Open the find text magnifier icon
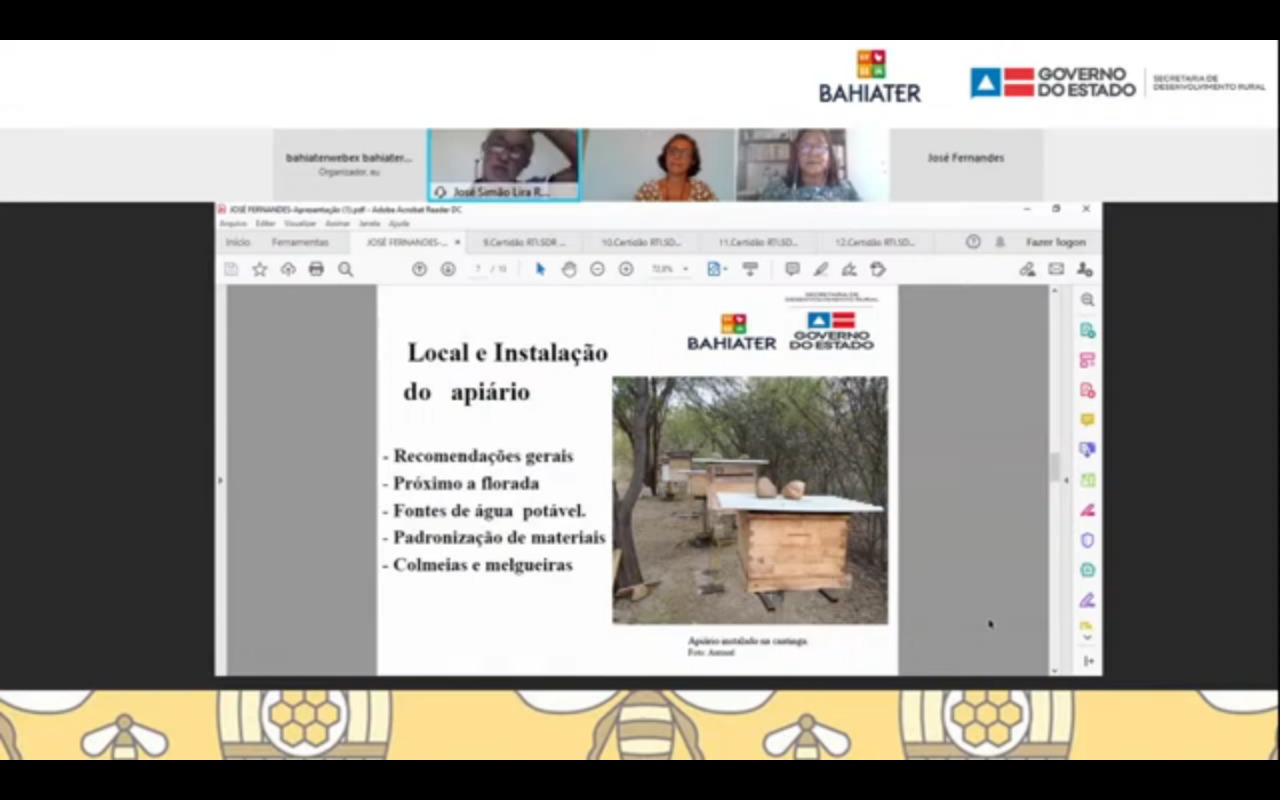Image resolution: width=1280 pixels, height=800 pixels. click(x=345, y=269)
